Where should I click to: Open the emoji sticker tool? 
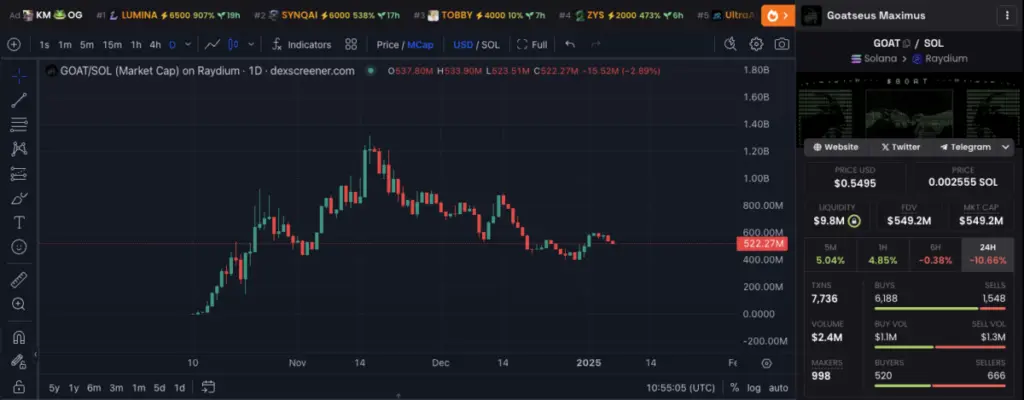tap(19, 246)
